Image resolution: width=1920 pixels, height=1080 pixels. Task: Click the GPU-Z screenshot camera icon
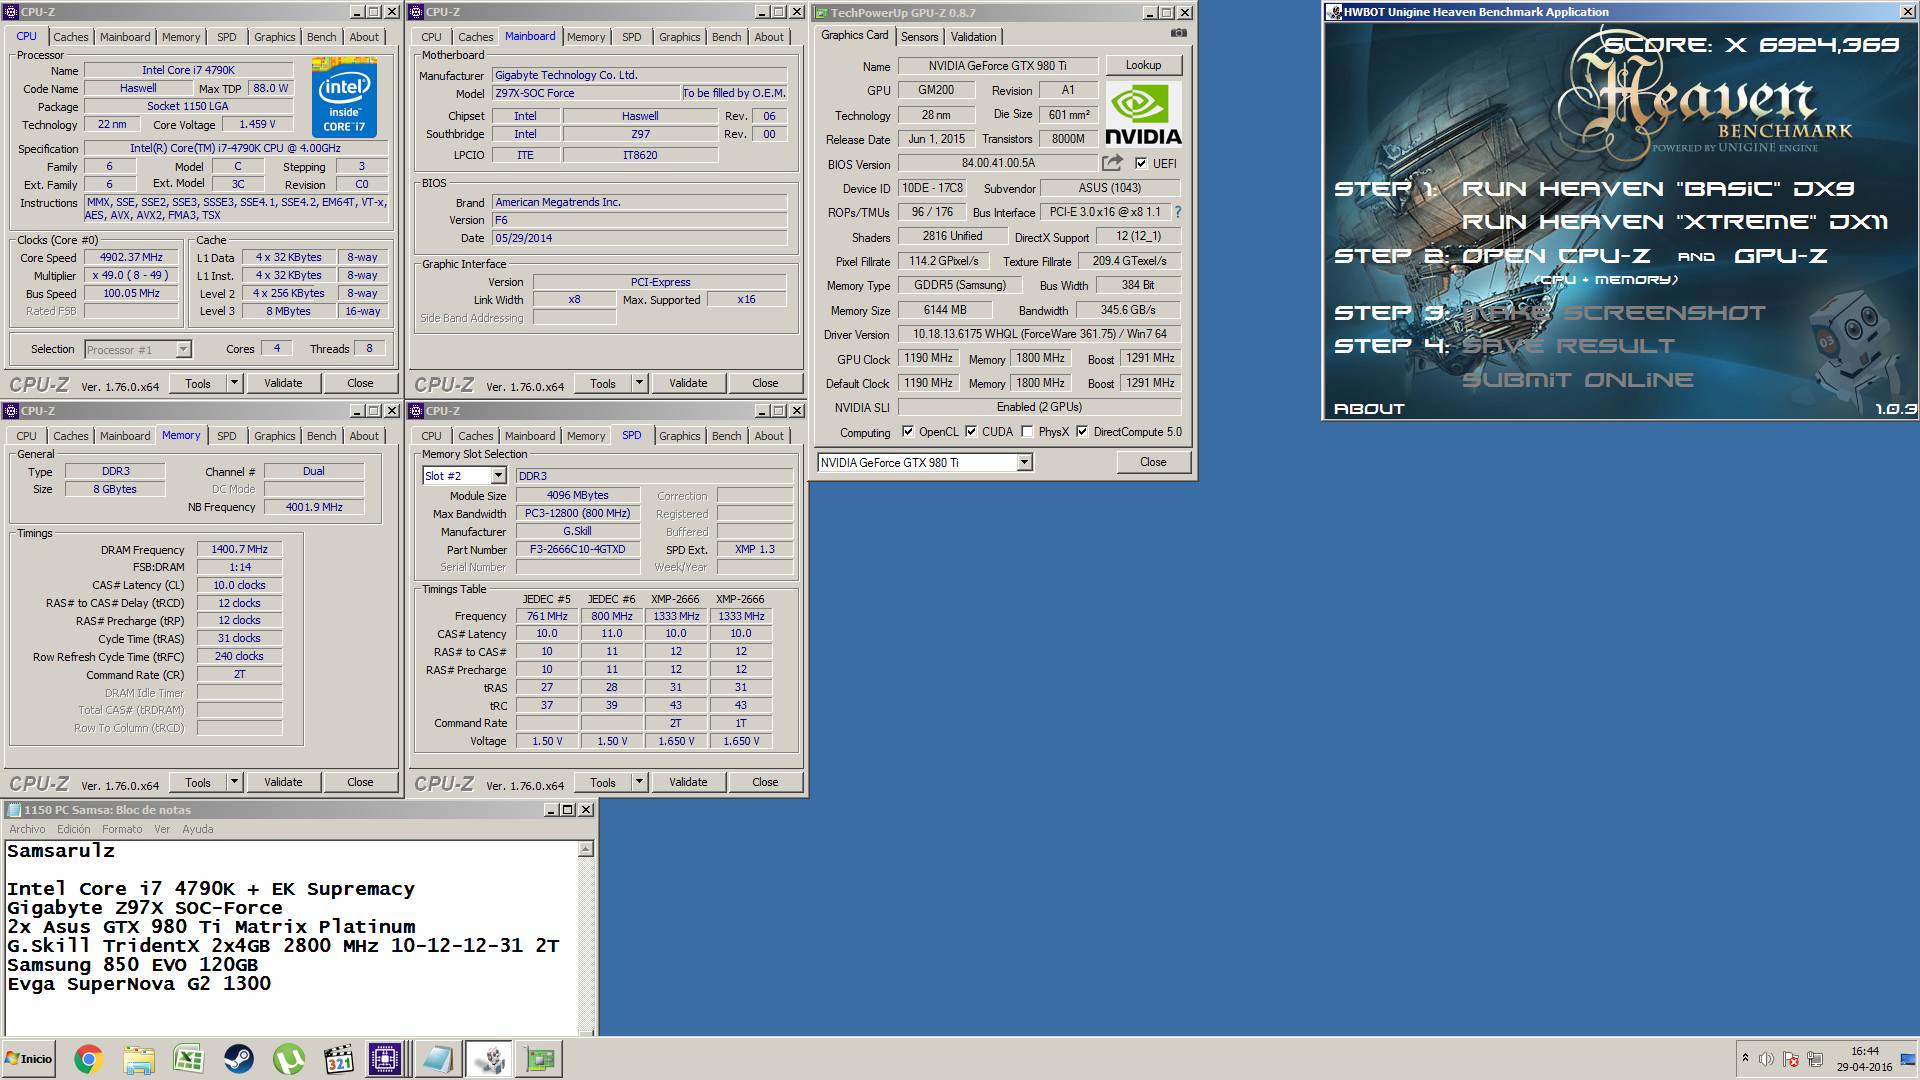[1179, 33]
